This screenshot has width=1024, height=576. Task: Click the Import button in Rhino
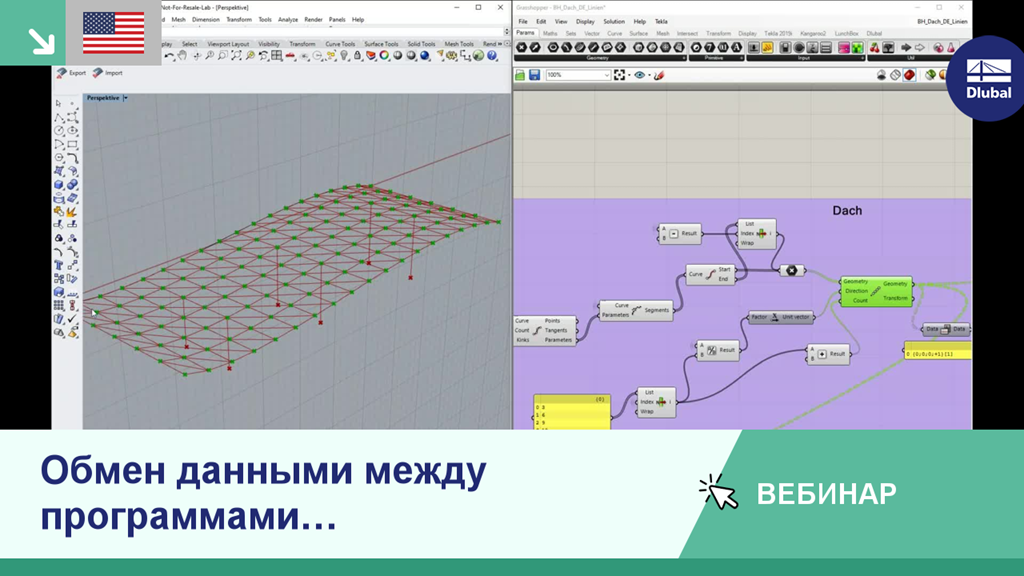pyautogui.click(x=108, y=72)
